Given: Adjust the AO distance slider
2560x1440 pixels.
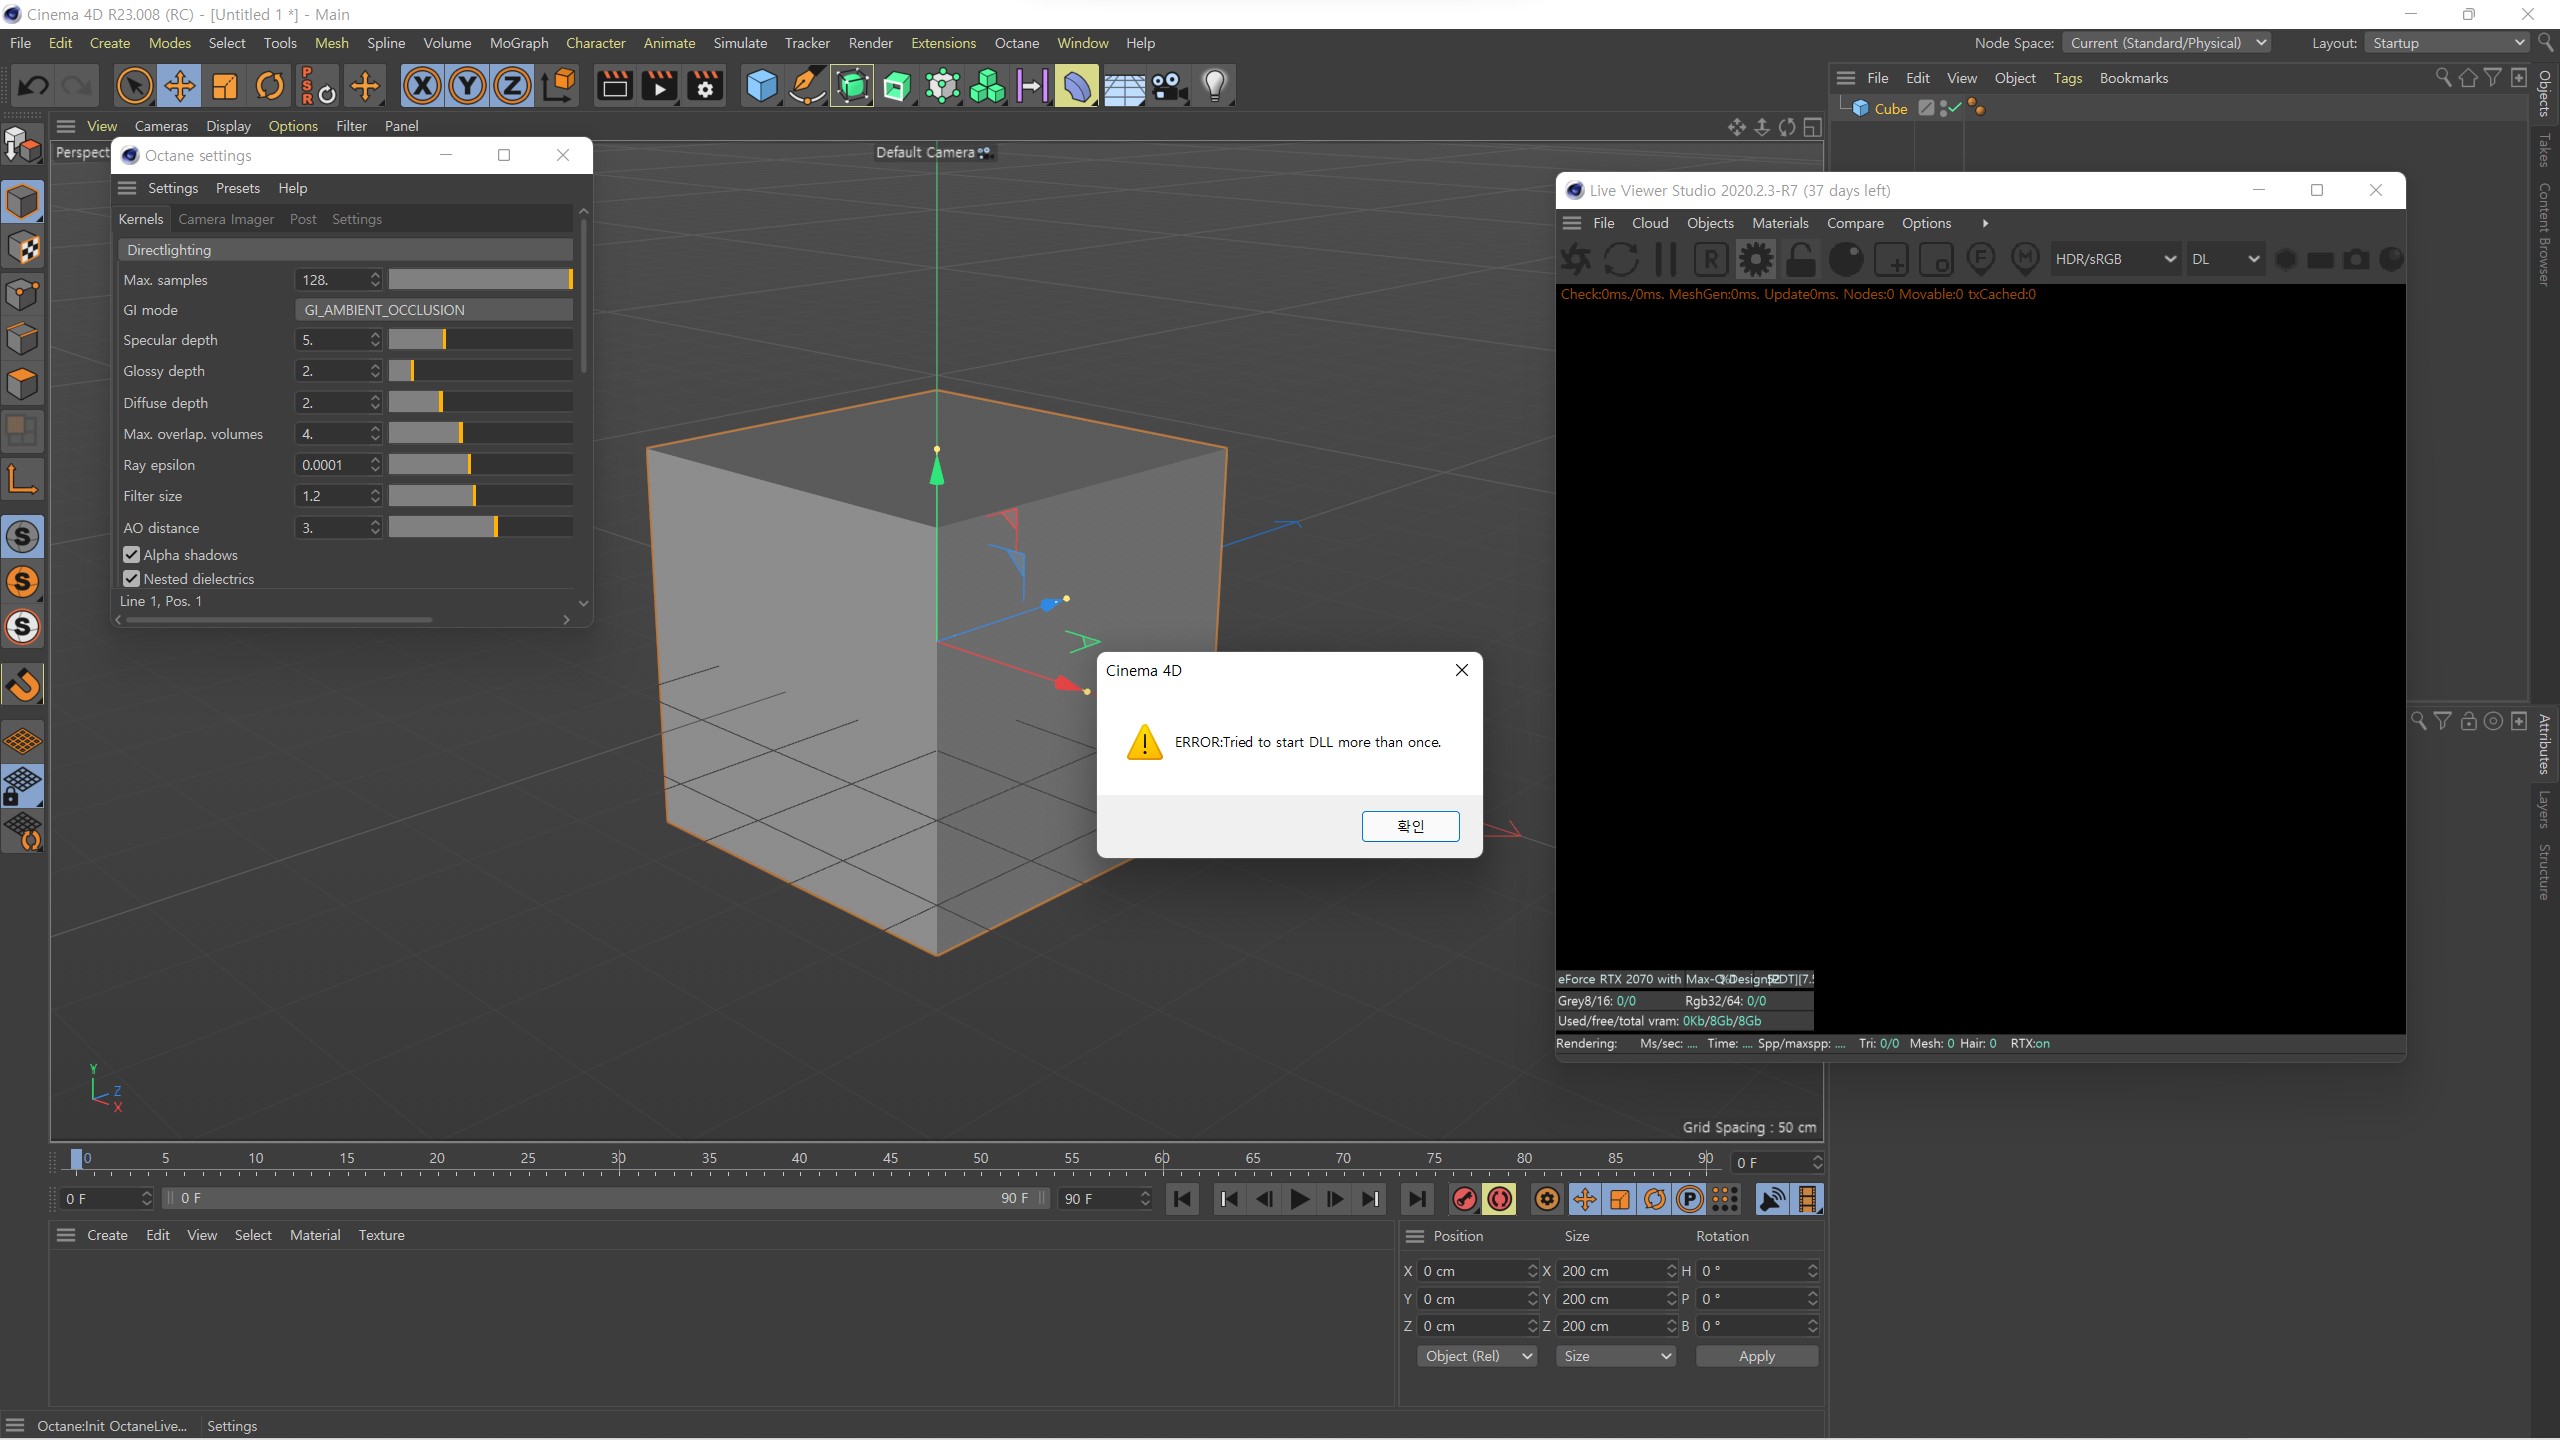Looking at the screenshot, I should pyautogui.click(x=480, y=527).
